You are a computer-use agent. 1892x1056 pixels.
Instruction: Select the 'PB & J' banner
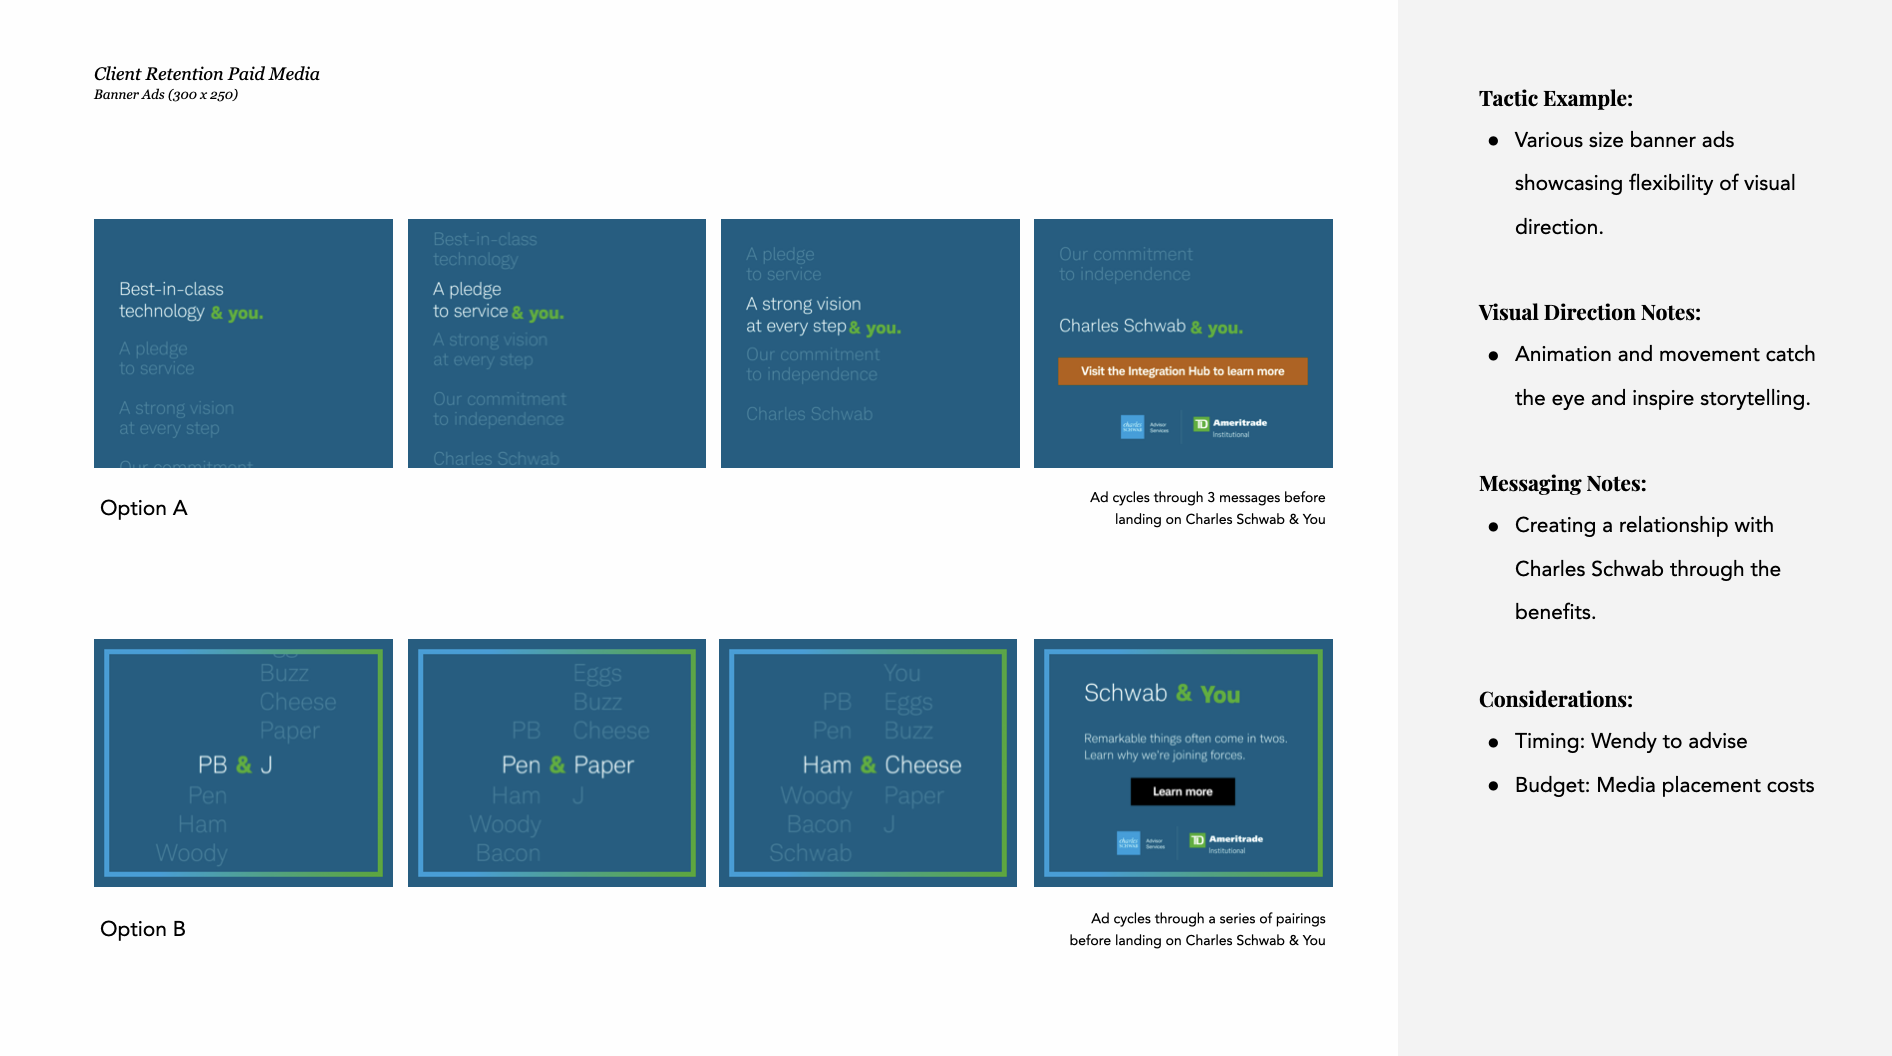(243, 763)
